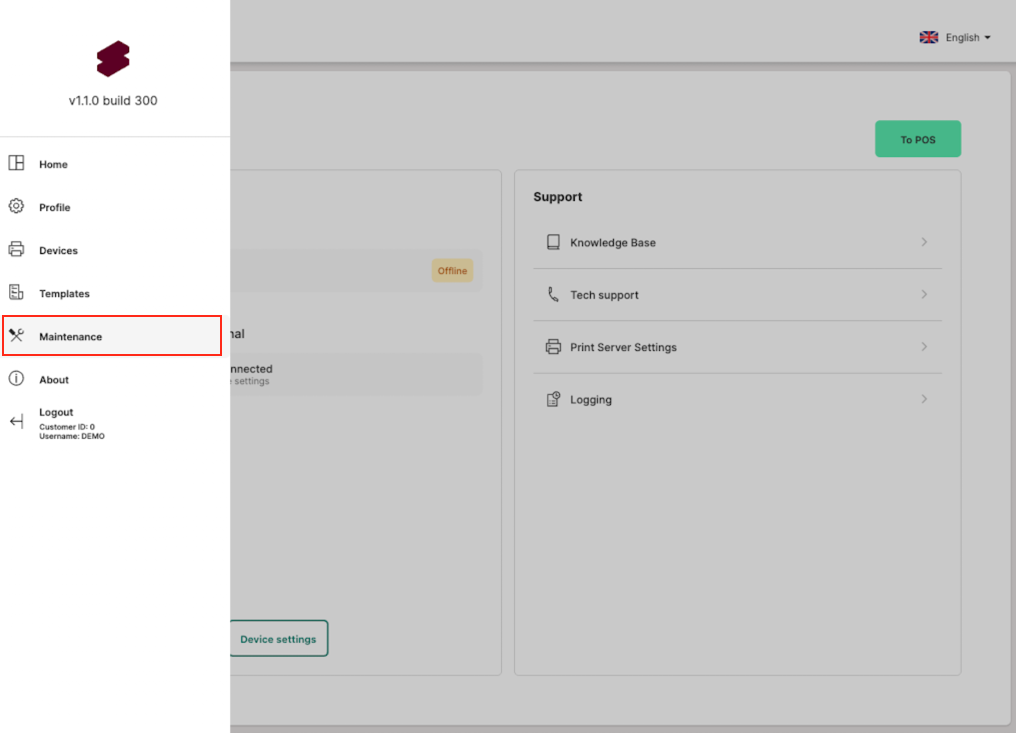The height and width of the screenshot is (733, 1016).
Task: Expand Knowledge Base chevron arrow
Action: pos(924,242)
